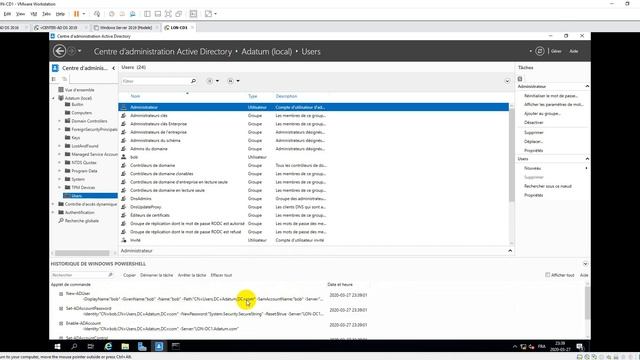Collapse the navigation pane with the chevron
This screenshot has width=640, height=360.
tap(113, 68)
